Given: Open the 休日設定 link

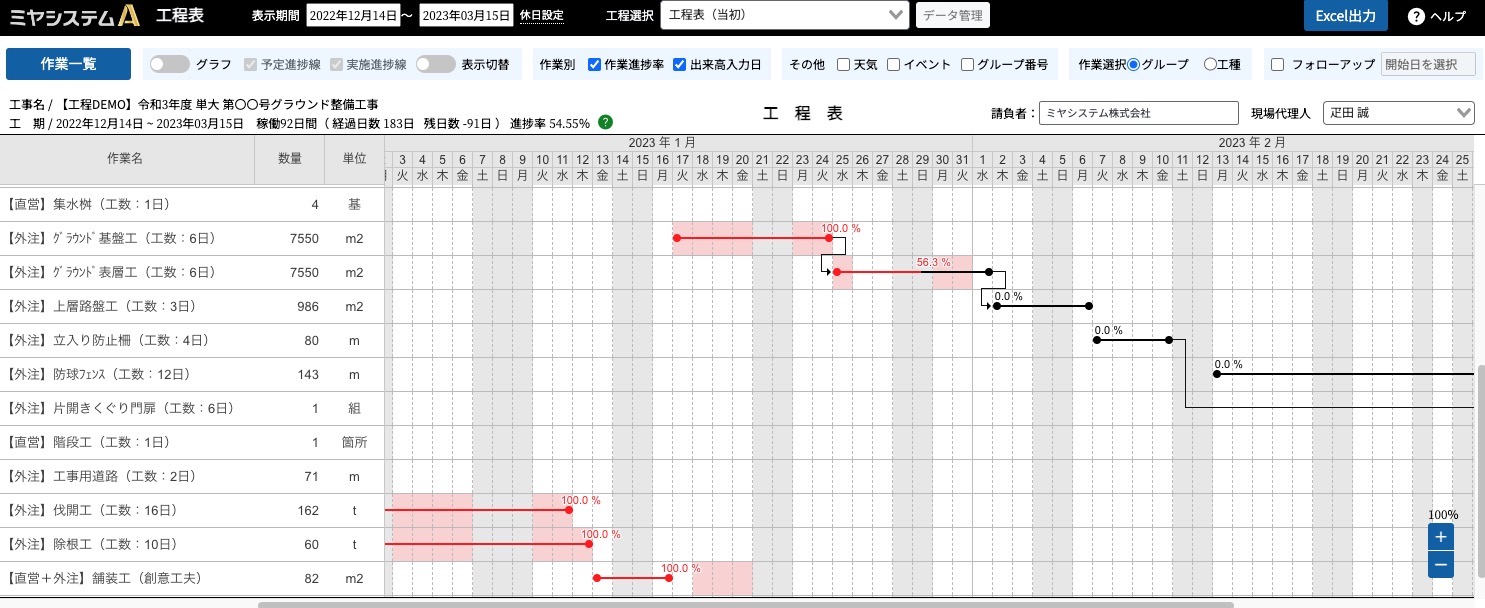Looking at the screenshot, I should click(x=542, y=16).
